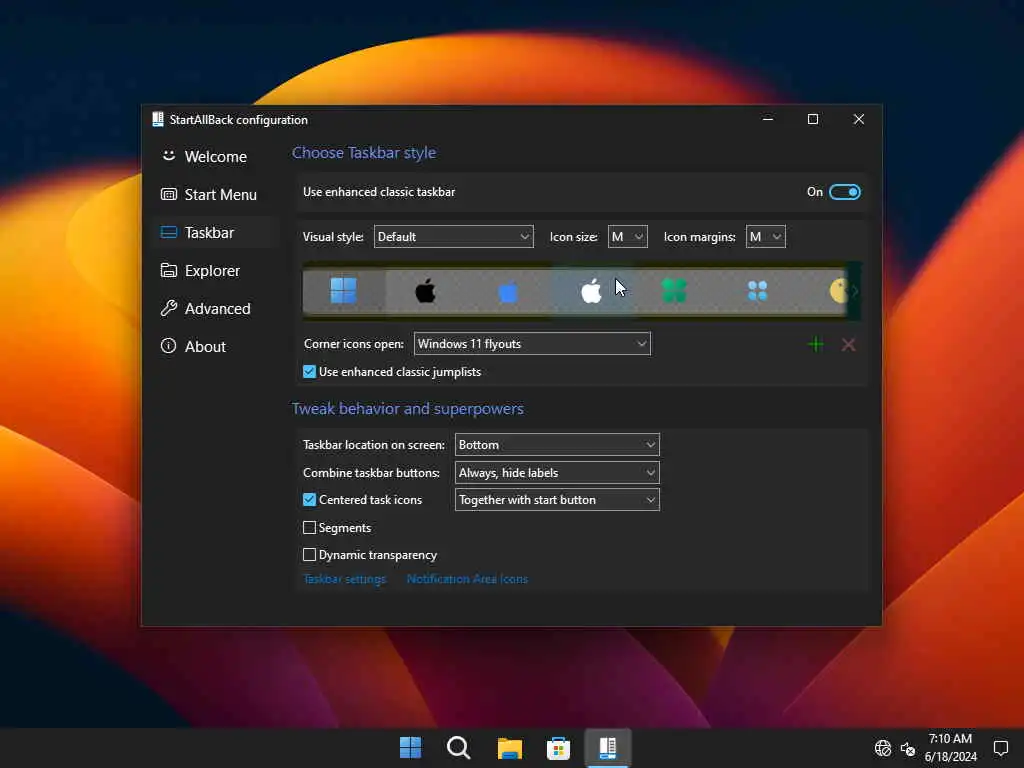Image resolution: width=1024 pixels, height=768 pixels.
Task: Close the StartAllBack configuration window
Action: click(x=859, y=120)
